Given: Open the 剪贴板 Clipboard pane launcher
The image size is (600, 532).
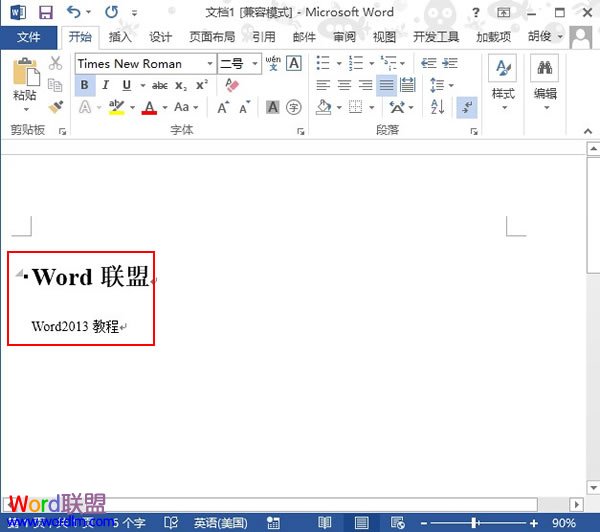Looking at the screenshot, I should click(62, 132).
